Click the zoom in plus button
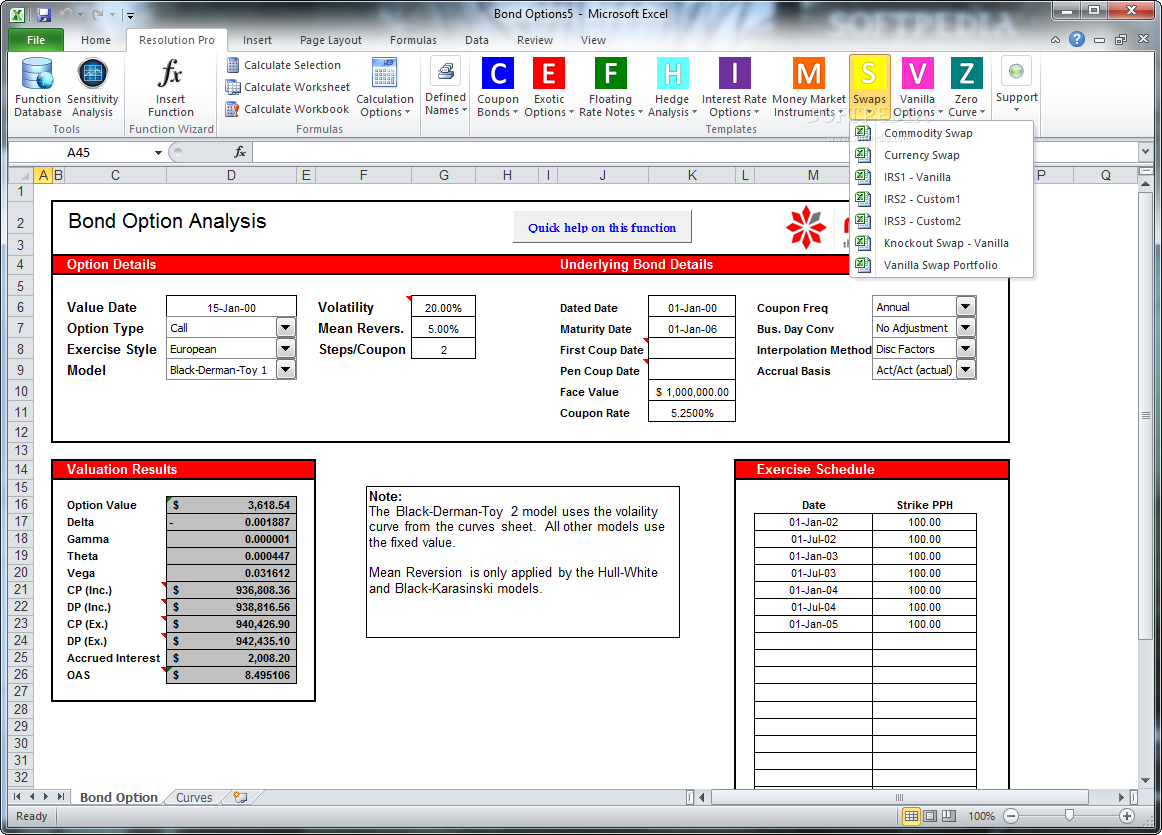 [x=1126, y=816]
